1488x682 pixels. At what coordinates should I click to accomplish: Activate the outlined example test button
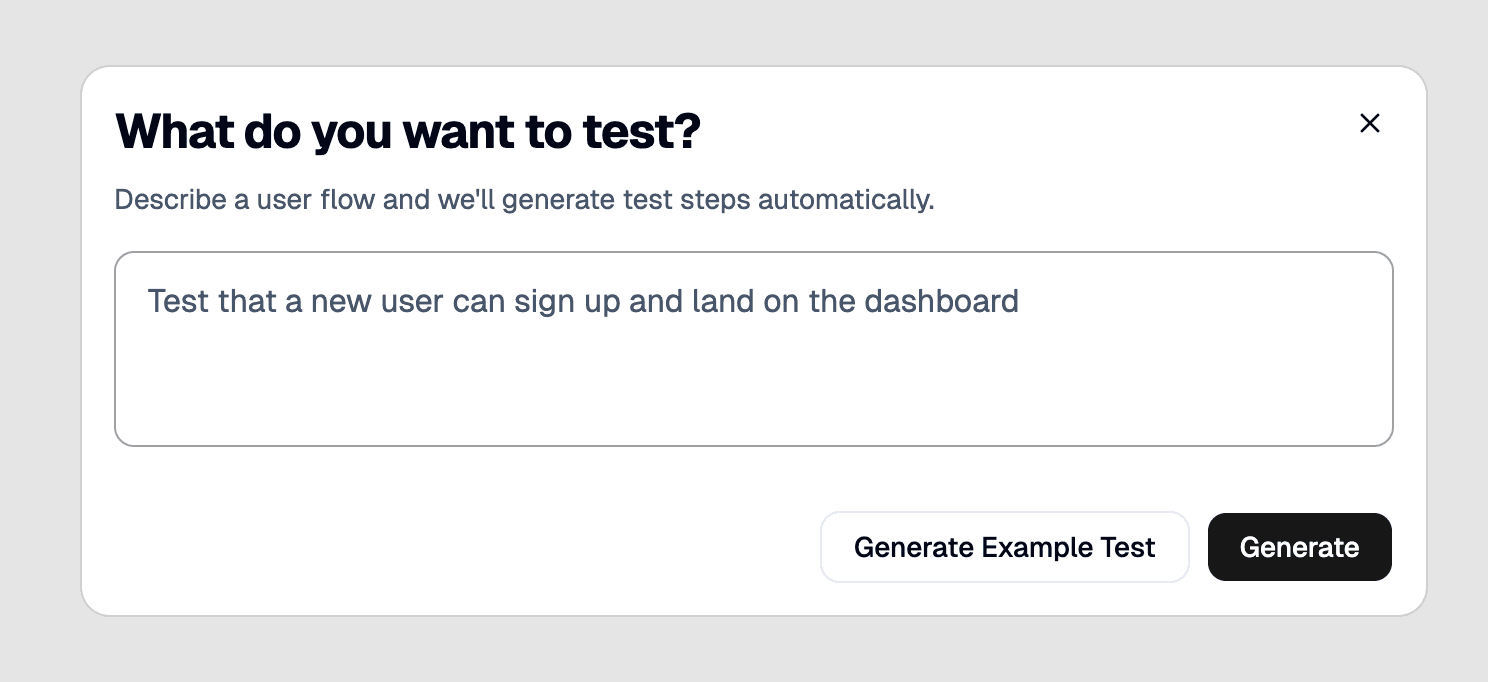click(1004, 547)
